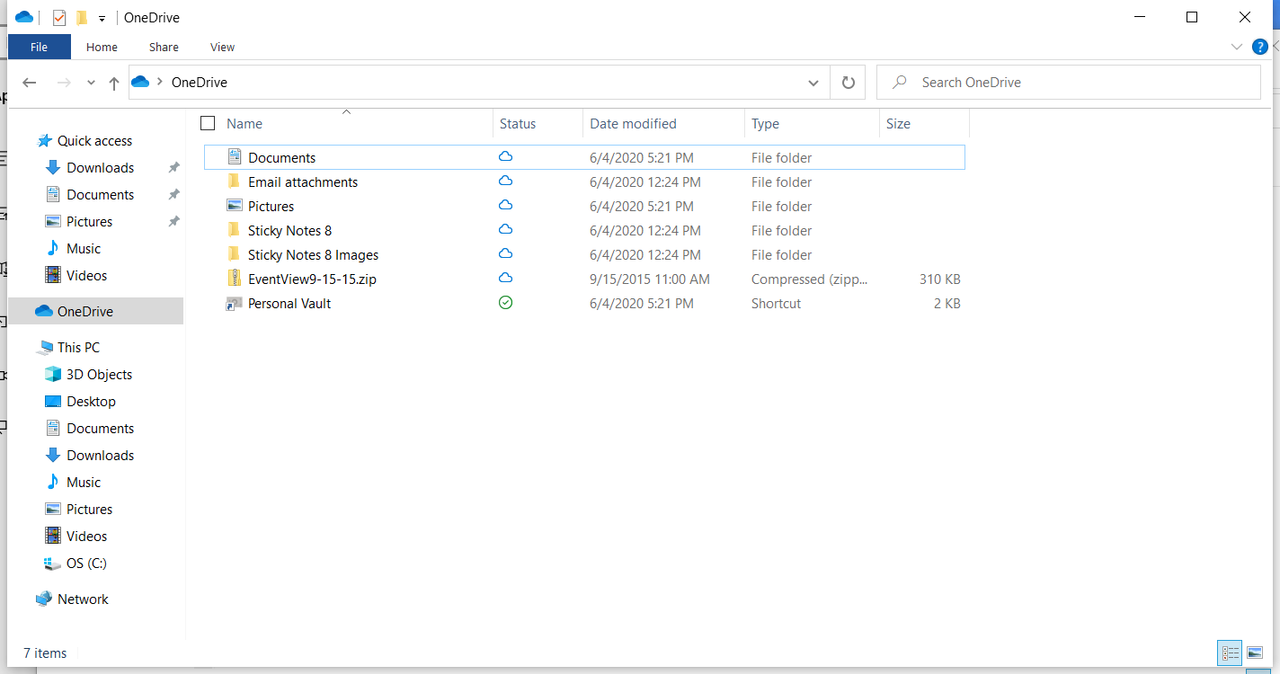Select This PC in the navigation pane
This screenshot has height=674, width=1280.
coord(78,347)
